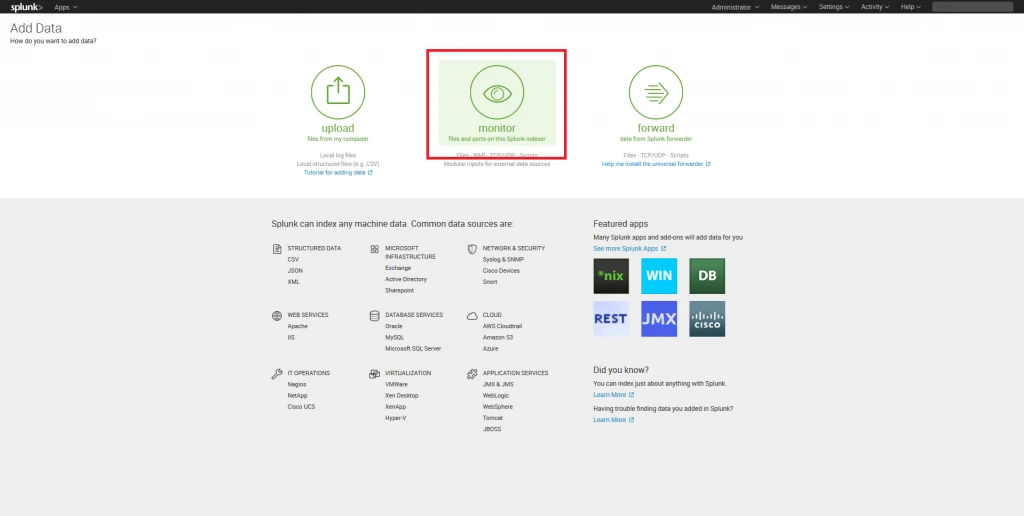Screen dimensions: 1024x516
Task: Choose the forward data arrow icon
Action: [656, 92]
